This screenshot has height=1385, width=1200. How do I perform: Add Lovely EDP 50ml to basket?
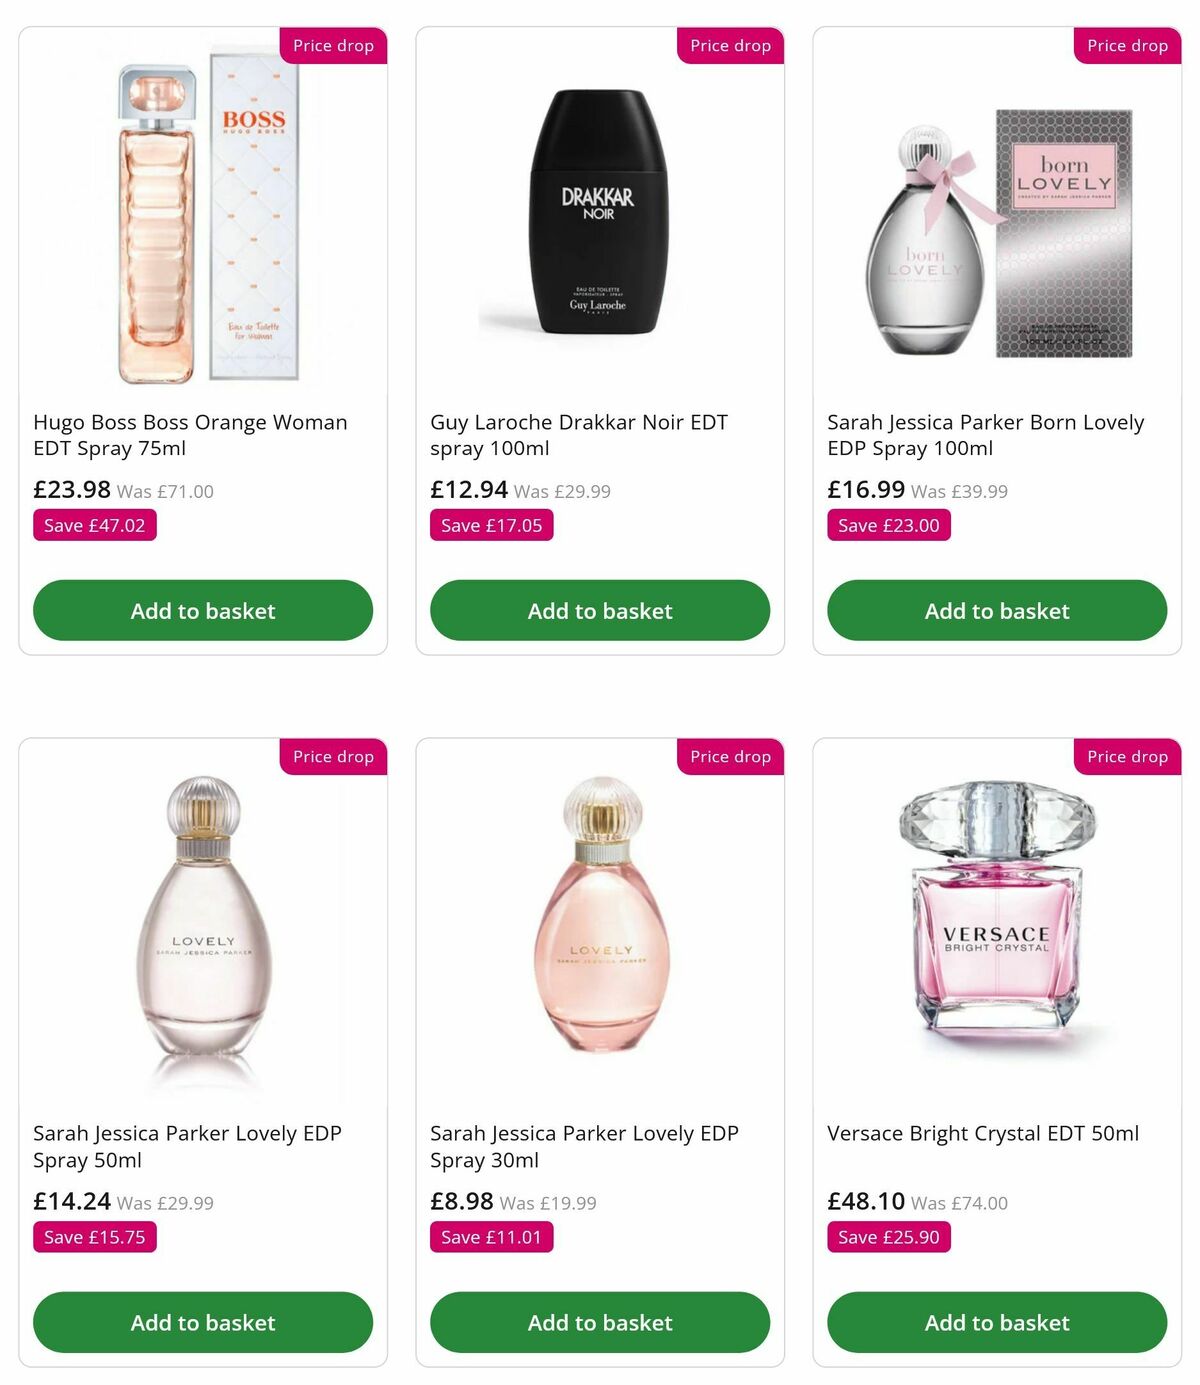[x=202, y=1322]
